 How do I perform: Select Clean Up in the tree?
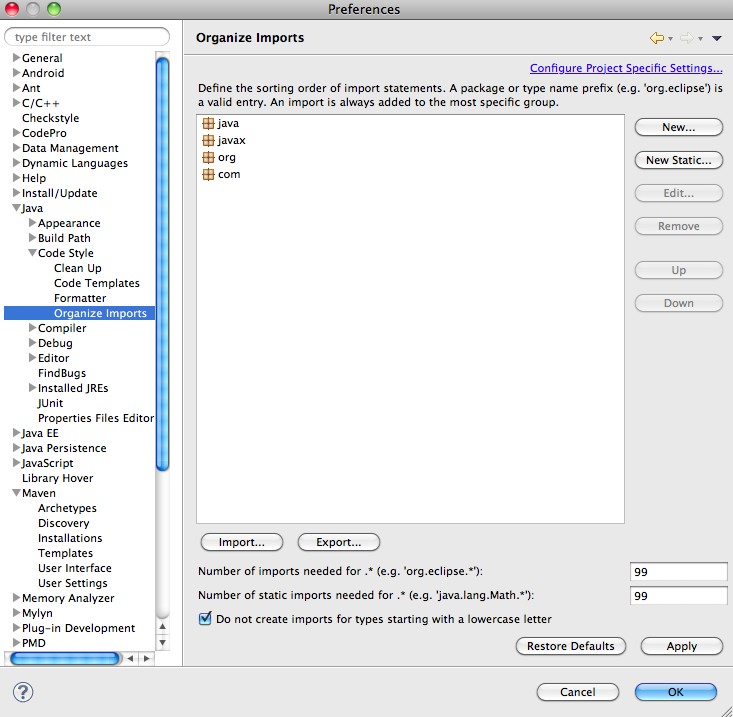pyautogui.click(x=78, y=268)
